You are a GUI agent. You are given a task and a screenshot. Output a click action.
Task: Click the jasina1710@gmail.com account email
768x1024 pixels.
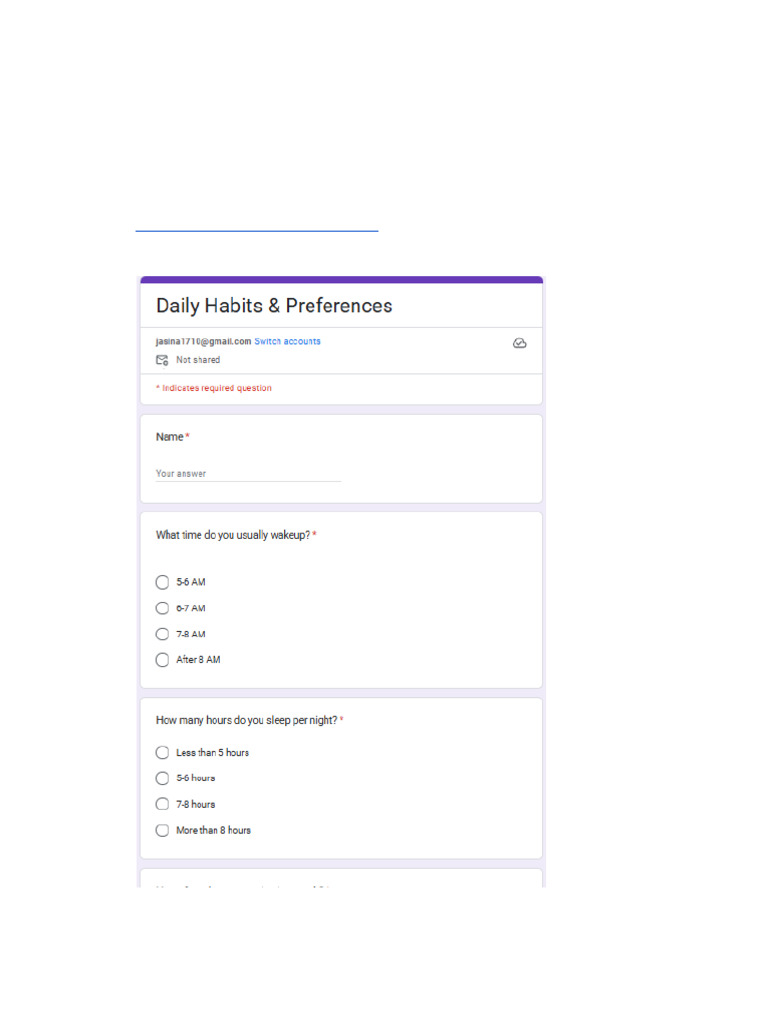(x=203, y=342)
